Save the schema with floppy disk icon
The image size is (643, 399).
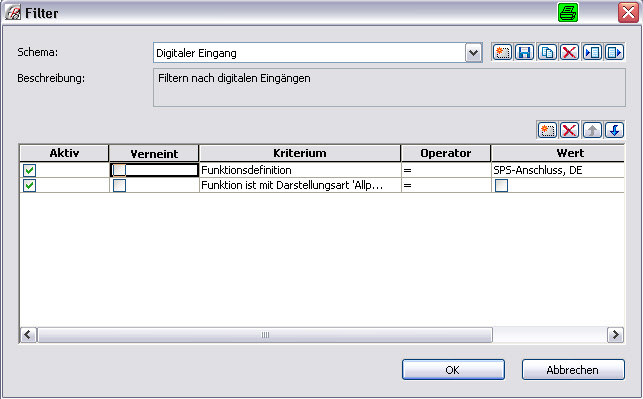click(x=524, y=52)
